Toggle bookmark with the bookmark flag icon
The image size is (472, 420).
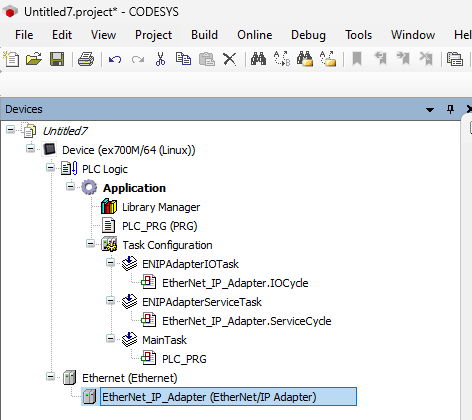[x=357, y=59]
